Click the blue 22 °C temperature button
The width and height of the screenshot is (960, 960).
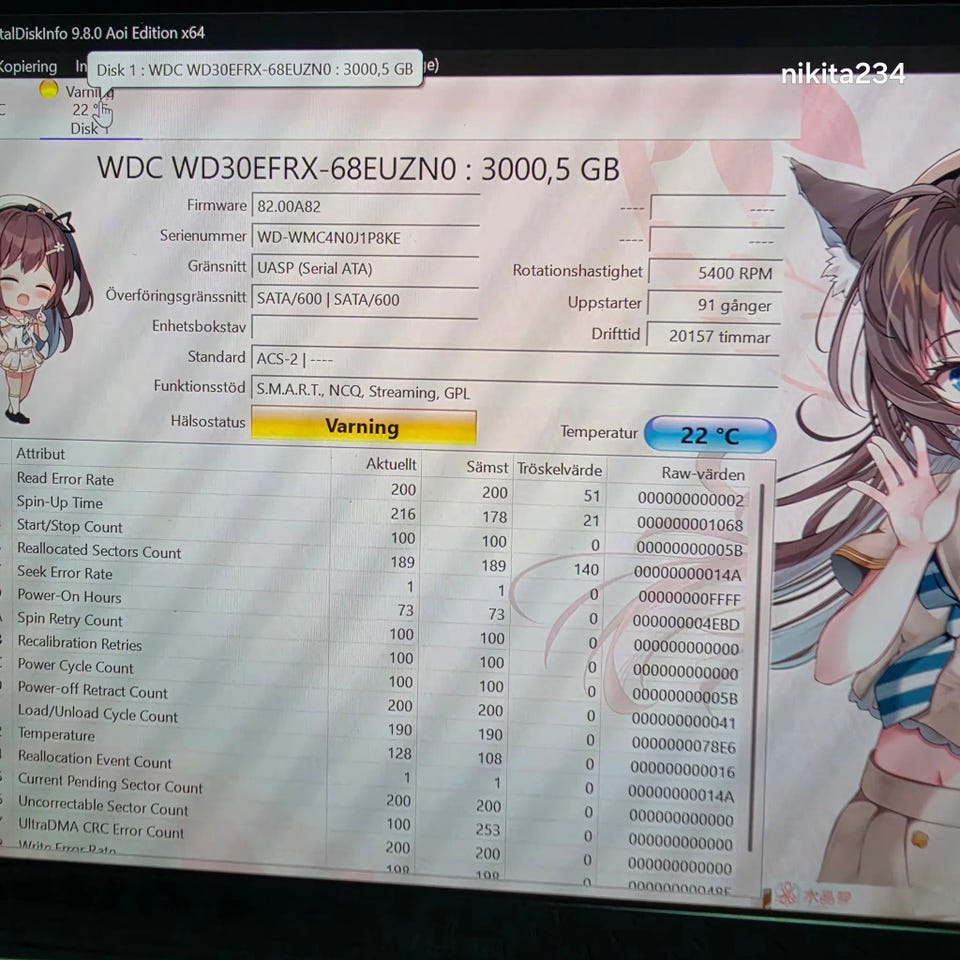point(710,435)
